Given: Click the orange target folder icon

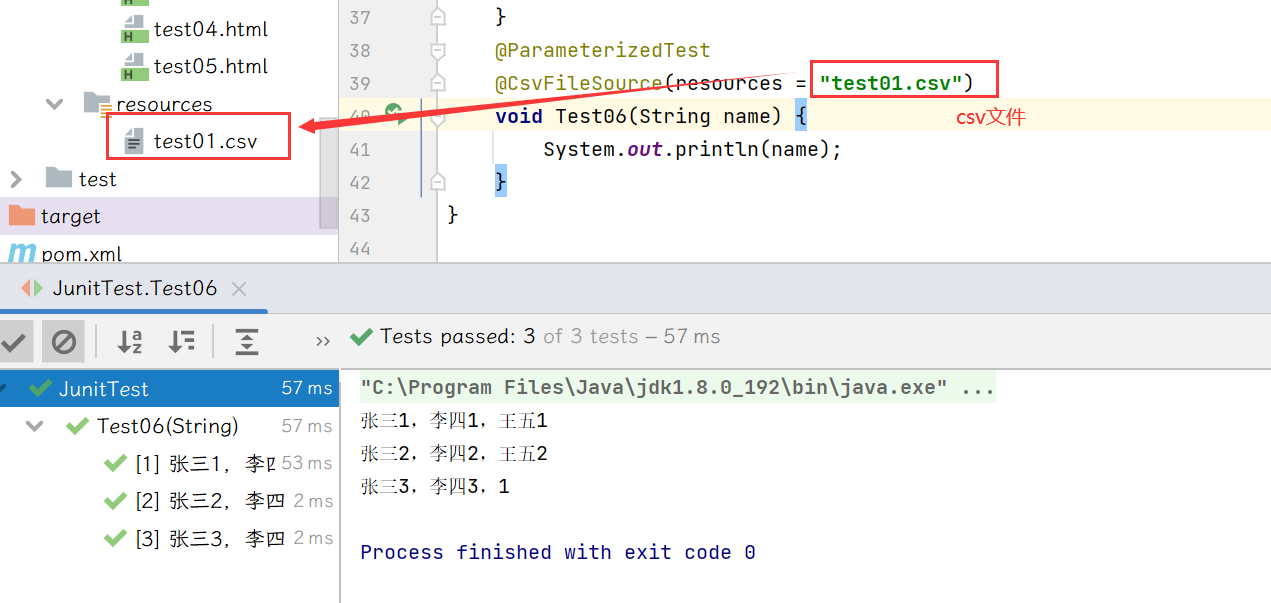Looking at the screenshot, I should pyautogui.click(x=21, y=215).
